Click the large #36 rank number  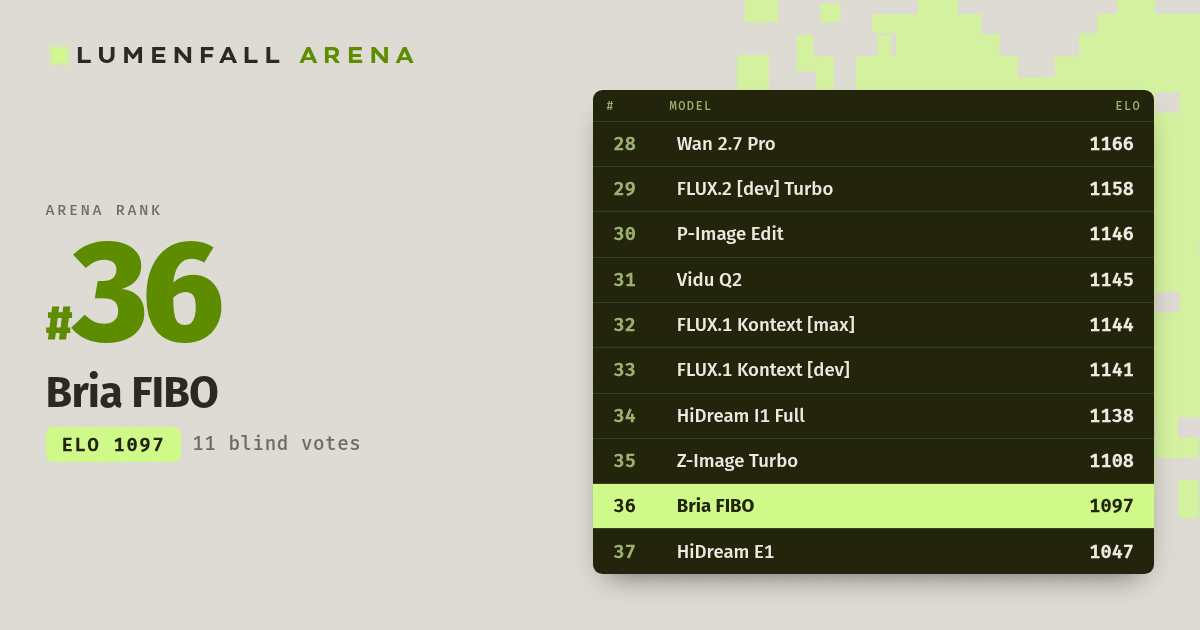(x=134, y=293)
